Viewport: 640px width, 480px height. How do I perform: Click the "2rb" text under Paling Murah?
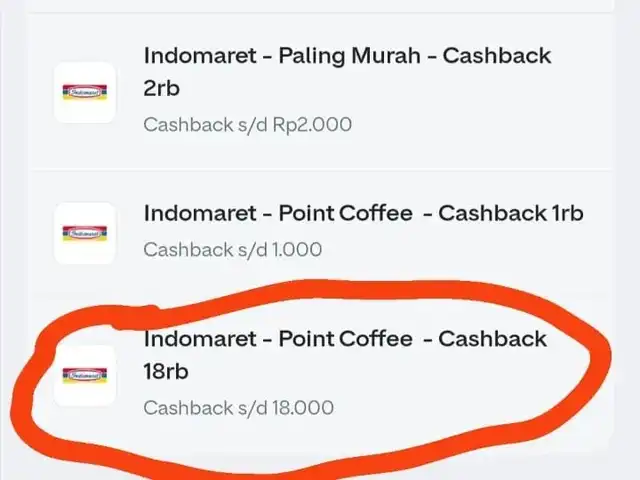162,88
